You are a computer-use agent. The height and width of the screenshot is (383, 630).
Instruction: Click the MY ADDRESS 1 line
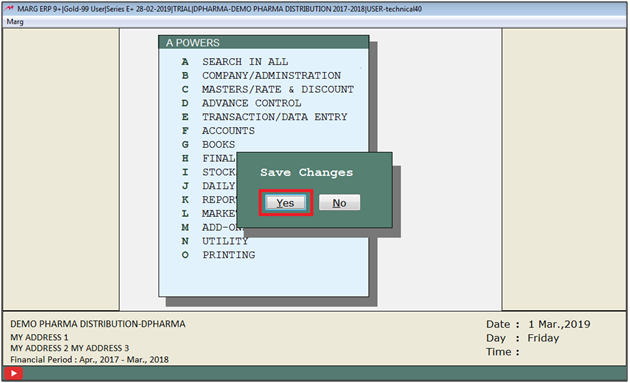[39, 337]
